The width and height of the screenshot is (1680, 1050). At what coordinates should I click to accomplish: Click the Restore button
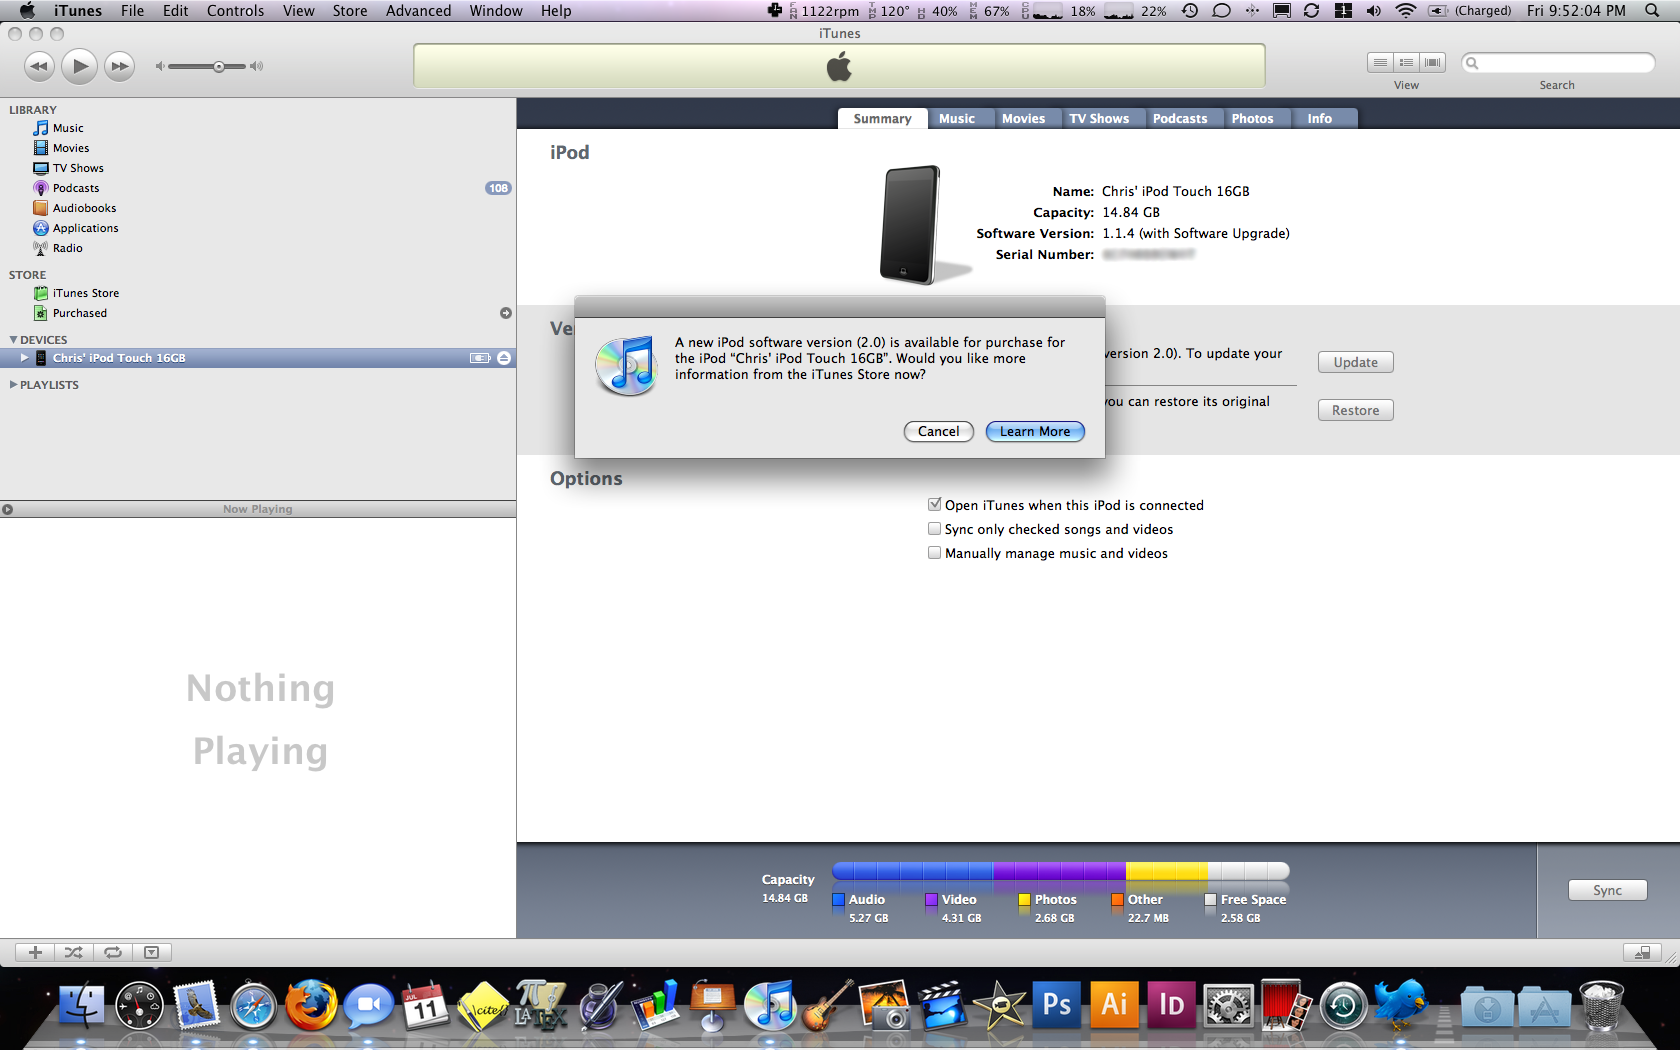click(x=1356, y=411)
